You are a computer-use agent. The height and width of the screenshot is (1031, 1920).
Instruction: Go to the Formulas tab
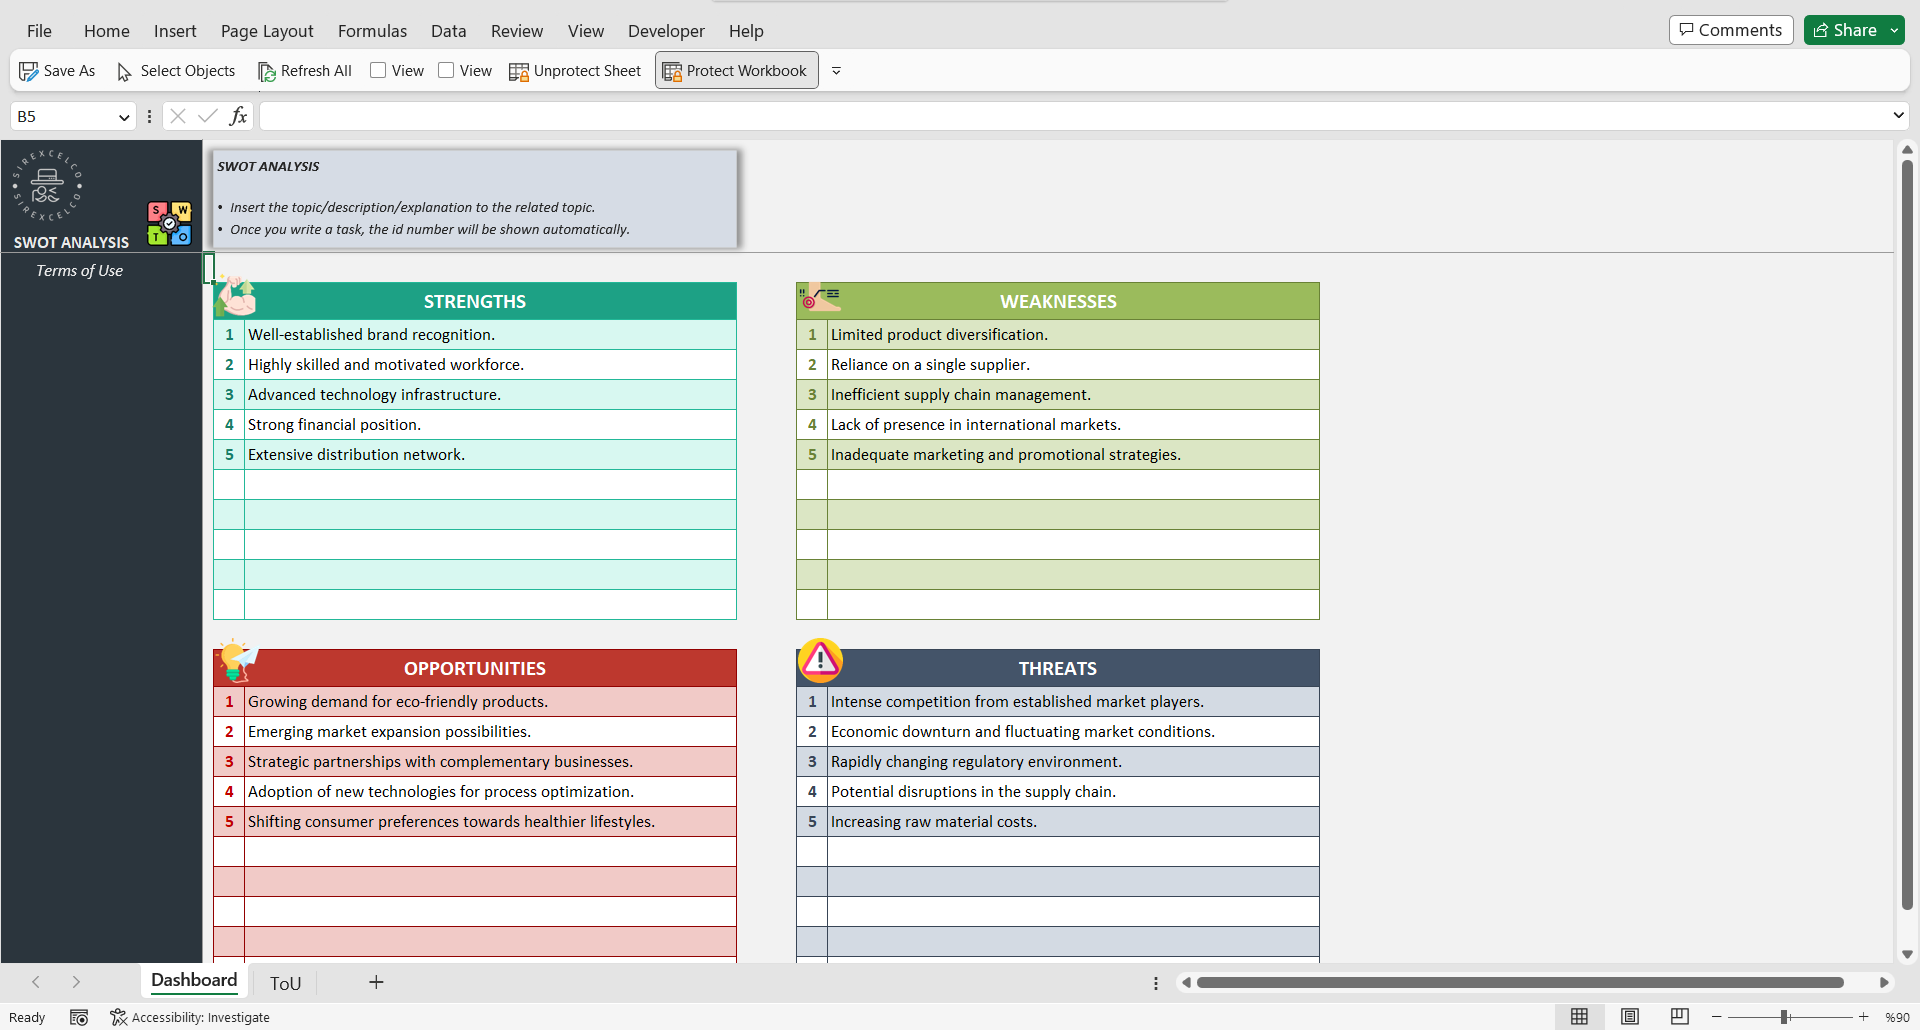click(372, 31)
